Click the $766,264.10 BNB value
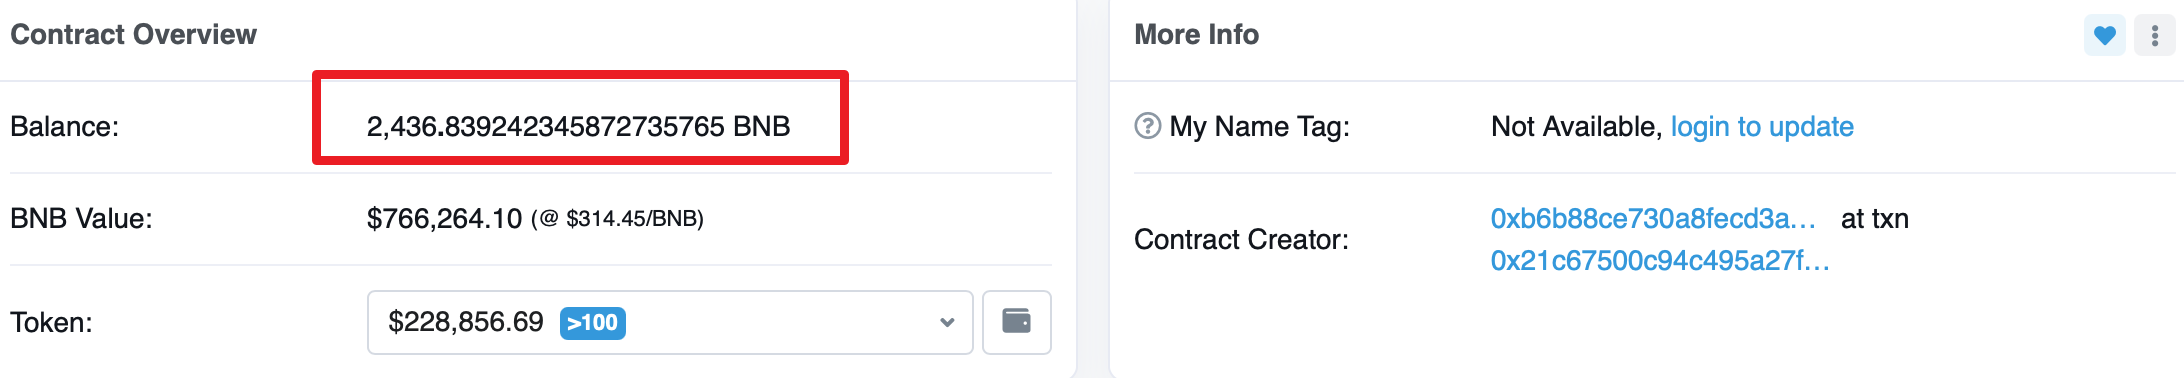Viewport: 2184px width, 378px height. 444,219
